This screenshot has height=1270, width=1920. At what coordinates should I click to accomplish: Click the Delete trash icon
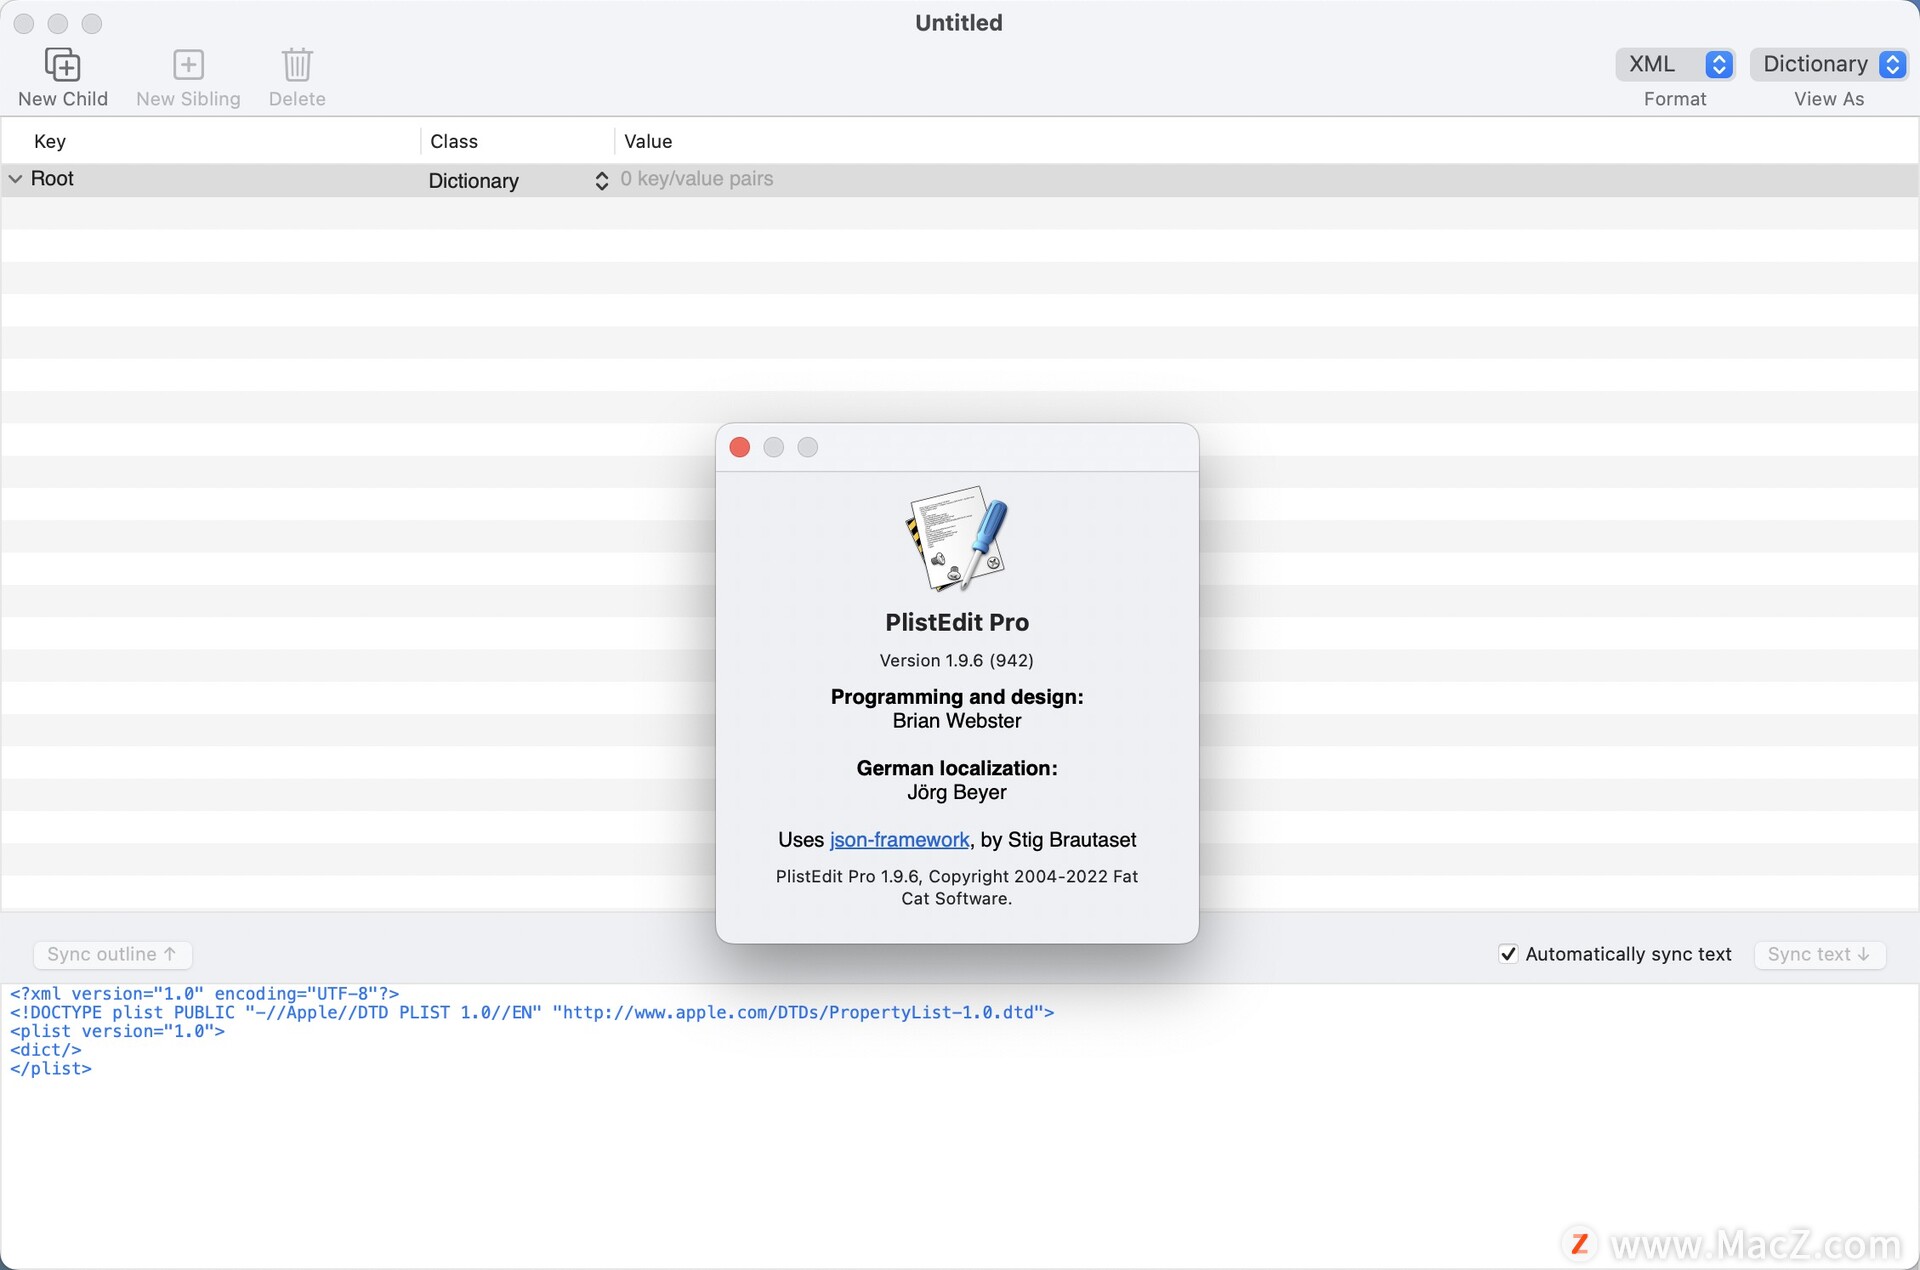[x=297, y=65]
